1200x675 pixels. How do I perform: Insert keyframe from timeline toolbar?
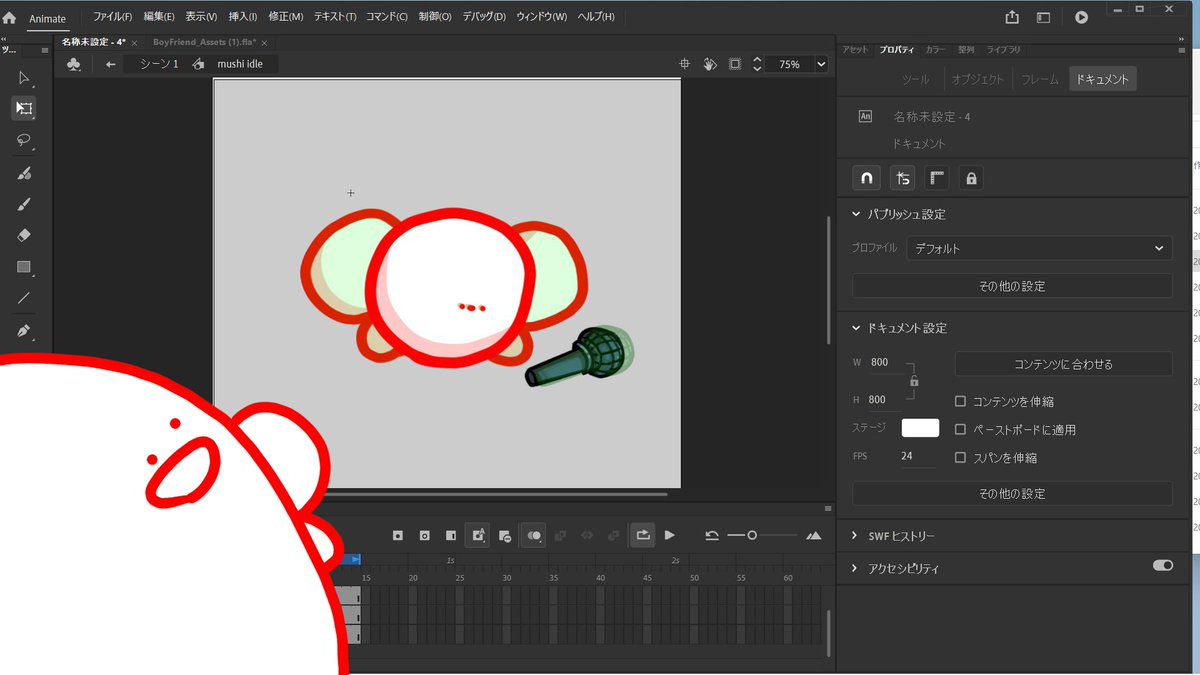pyautogui.click(x=397, y=536)
